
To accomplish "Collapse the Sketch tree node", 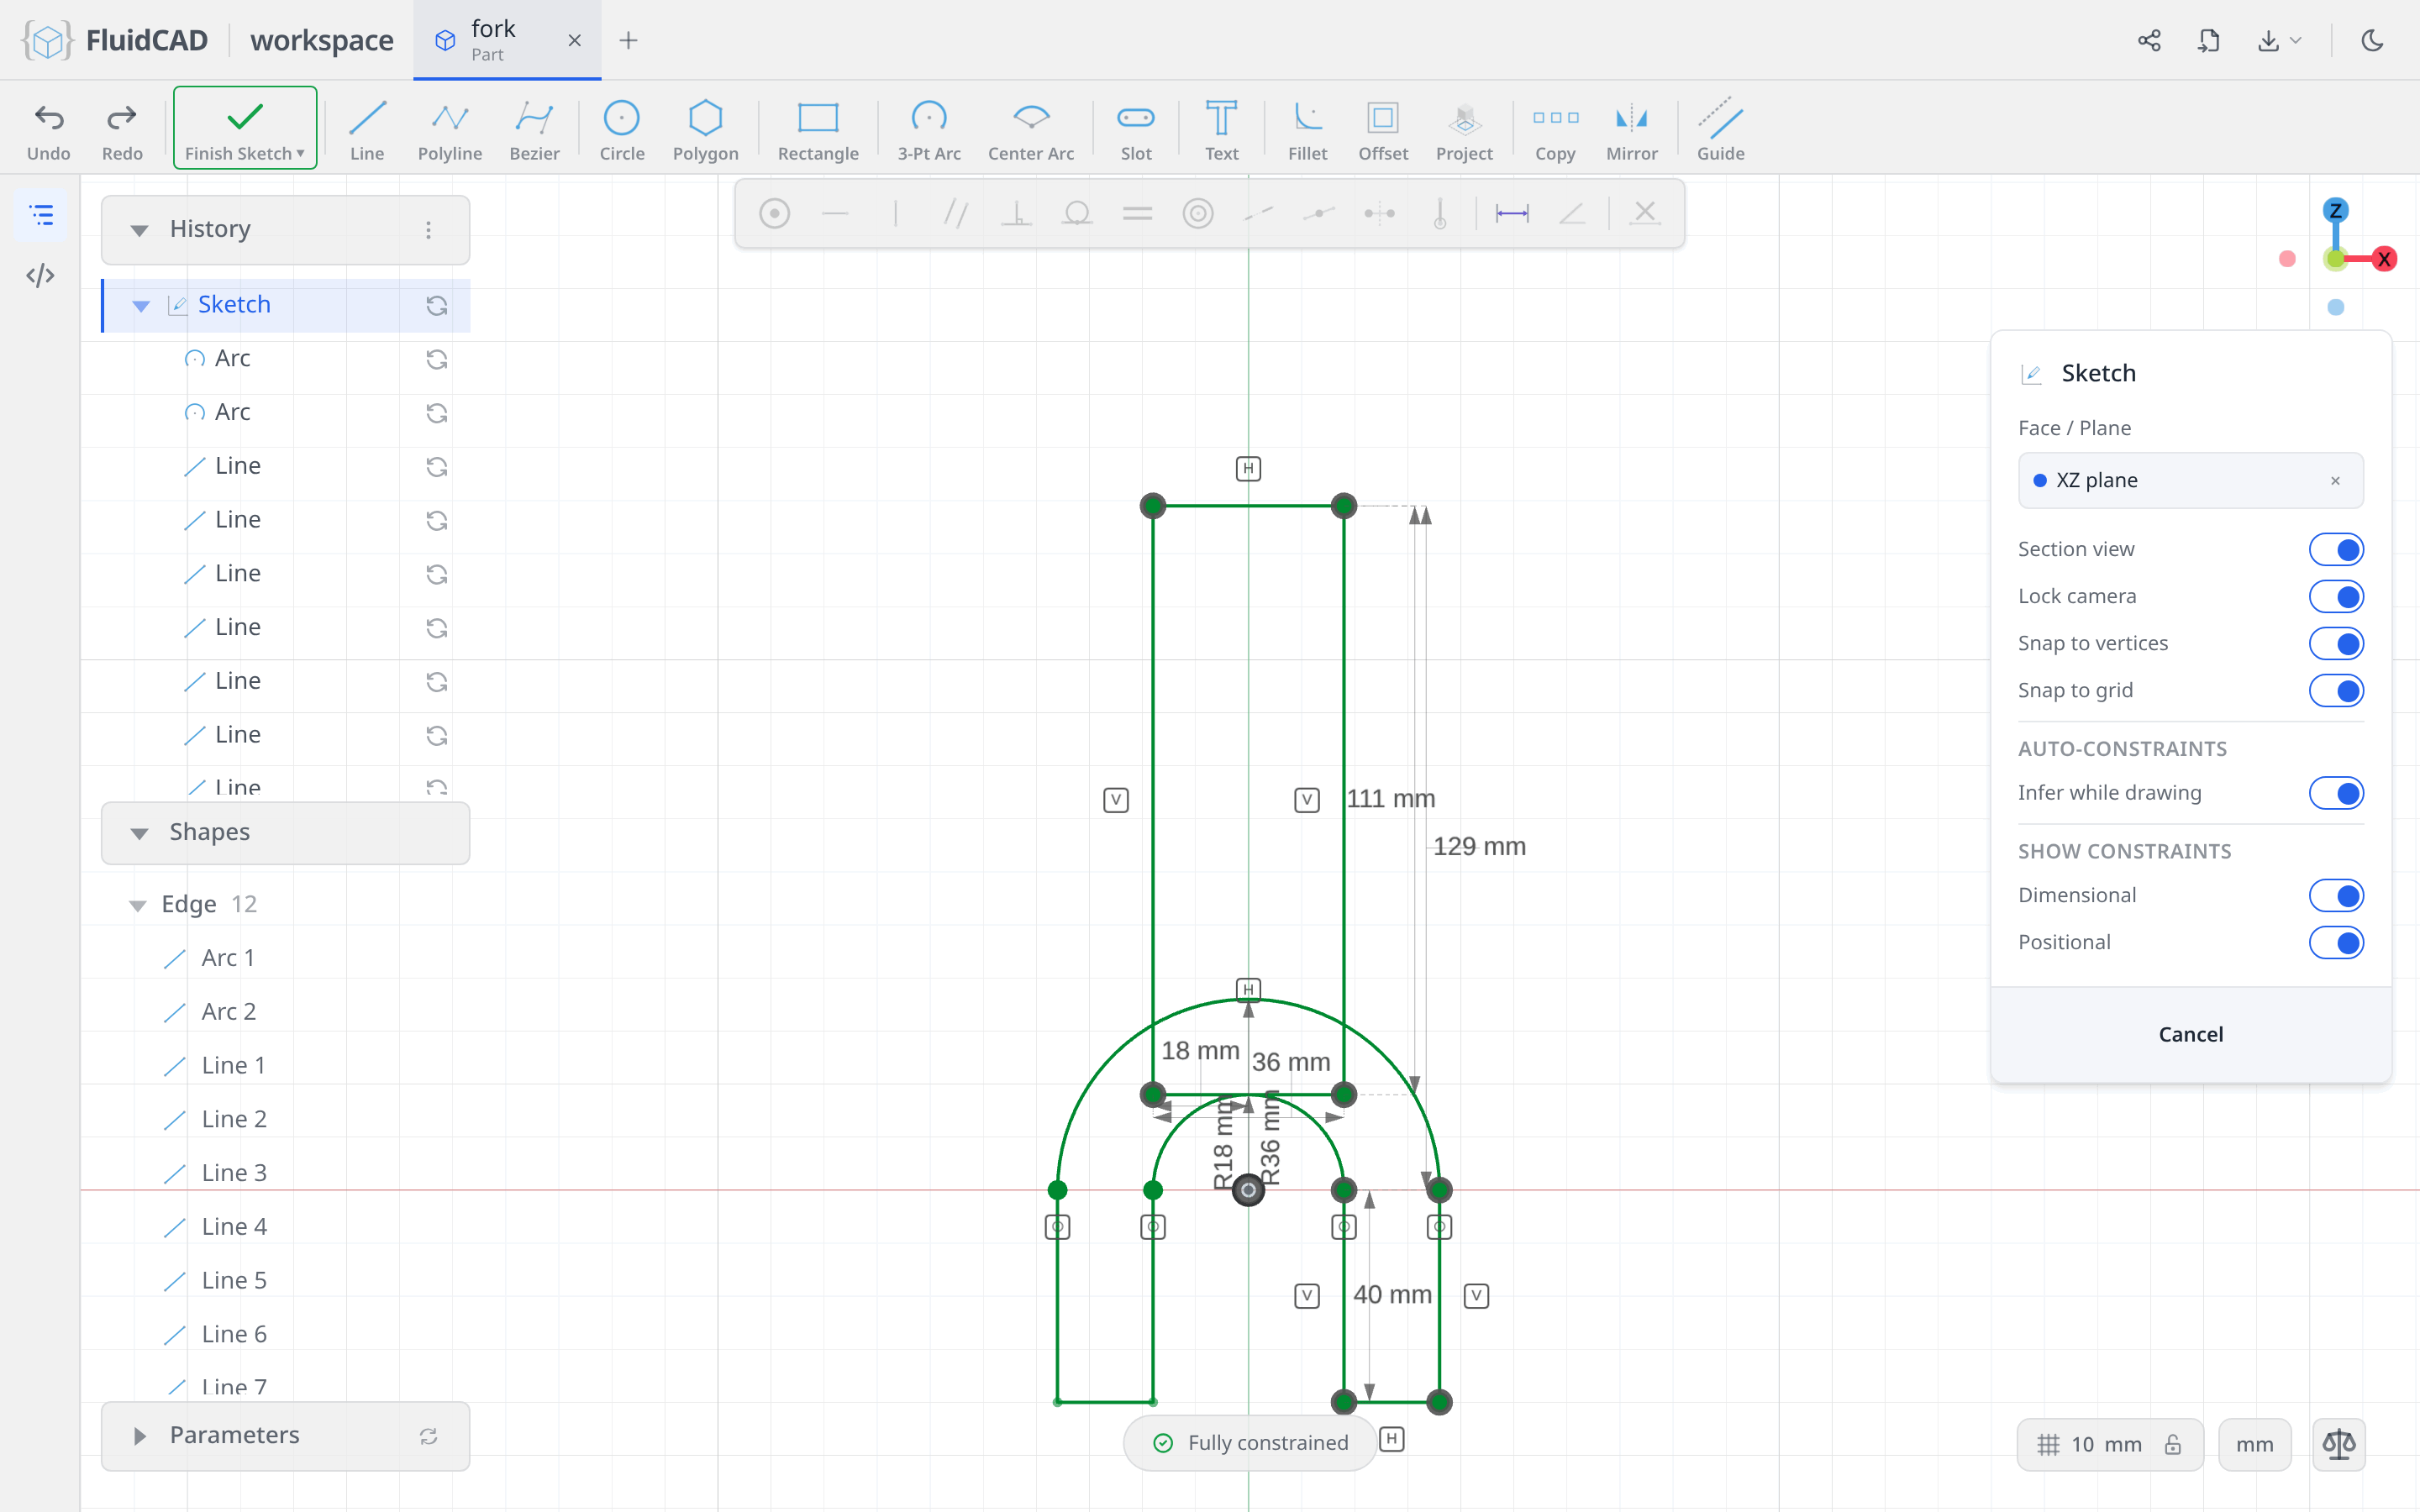I will [141, 306].
